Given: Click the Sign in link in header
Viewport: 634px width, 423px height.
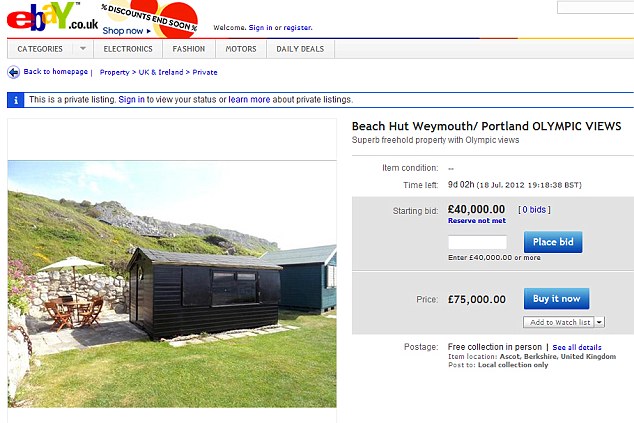Looking at the screenshot, I should 260,28.
